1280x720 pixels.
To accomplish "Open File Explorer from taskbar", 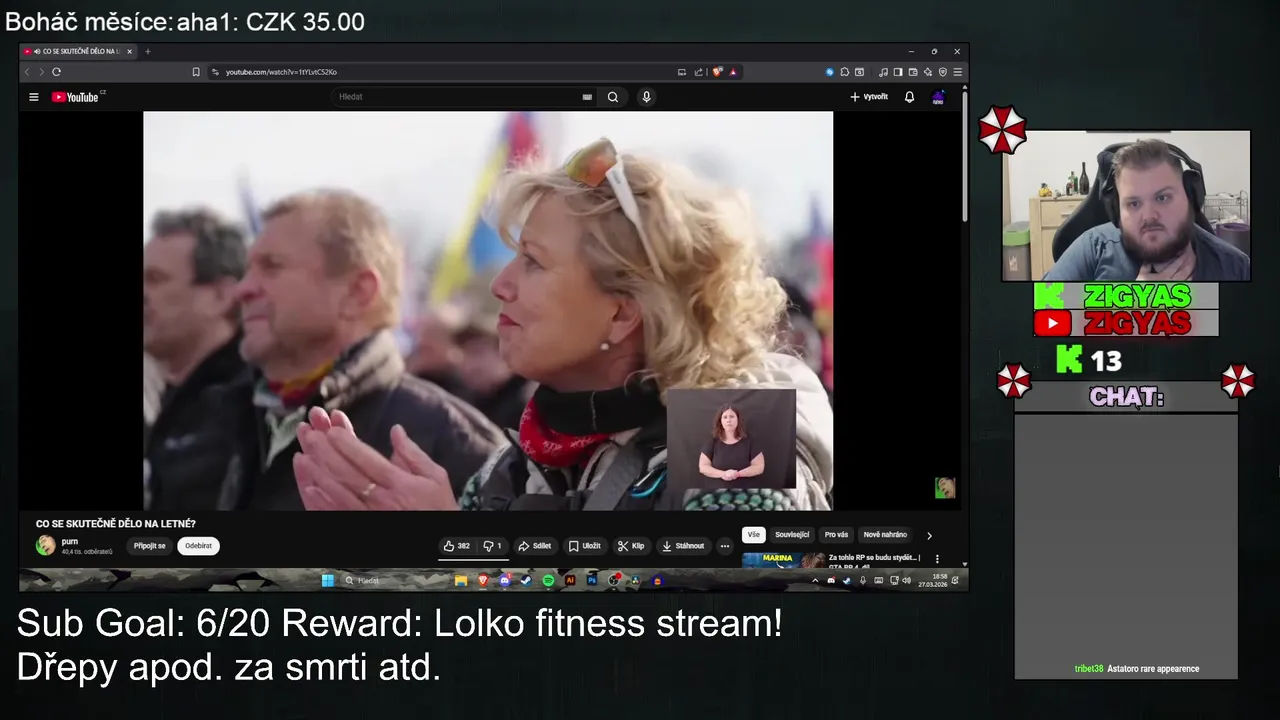I will 461,580.
